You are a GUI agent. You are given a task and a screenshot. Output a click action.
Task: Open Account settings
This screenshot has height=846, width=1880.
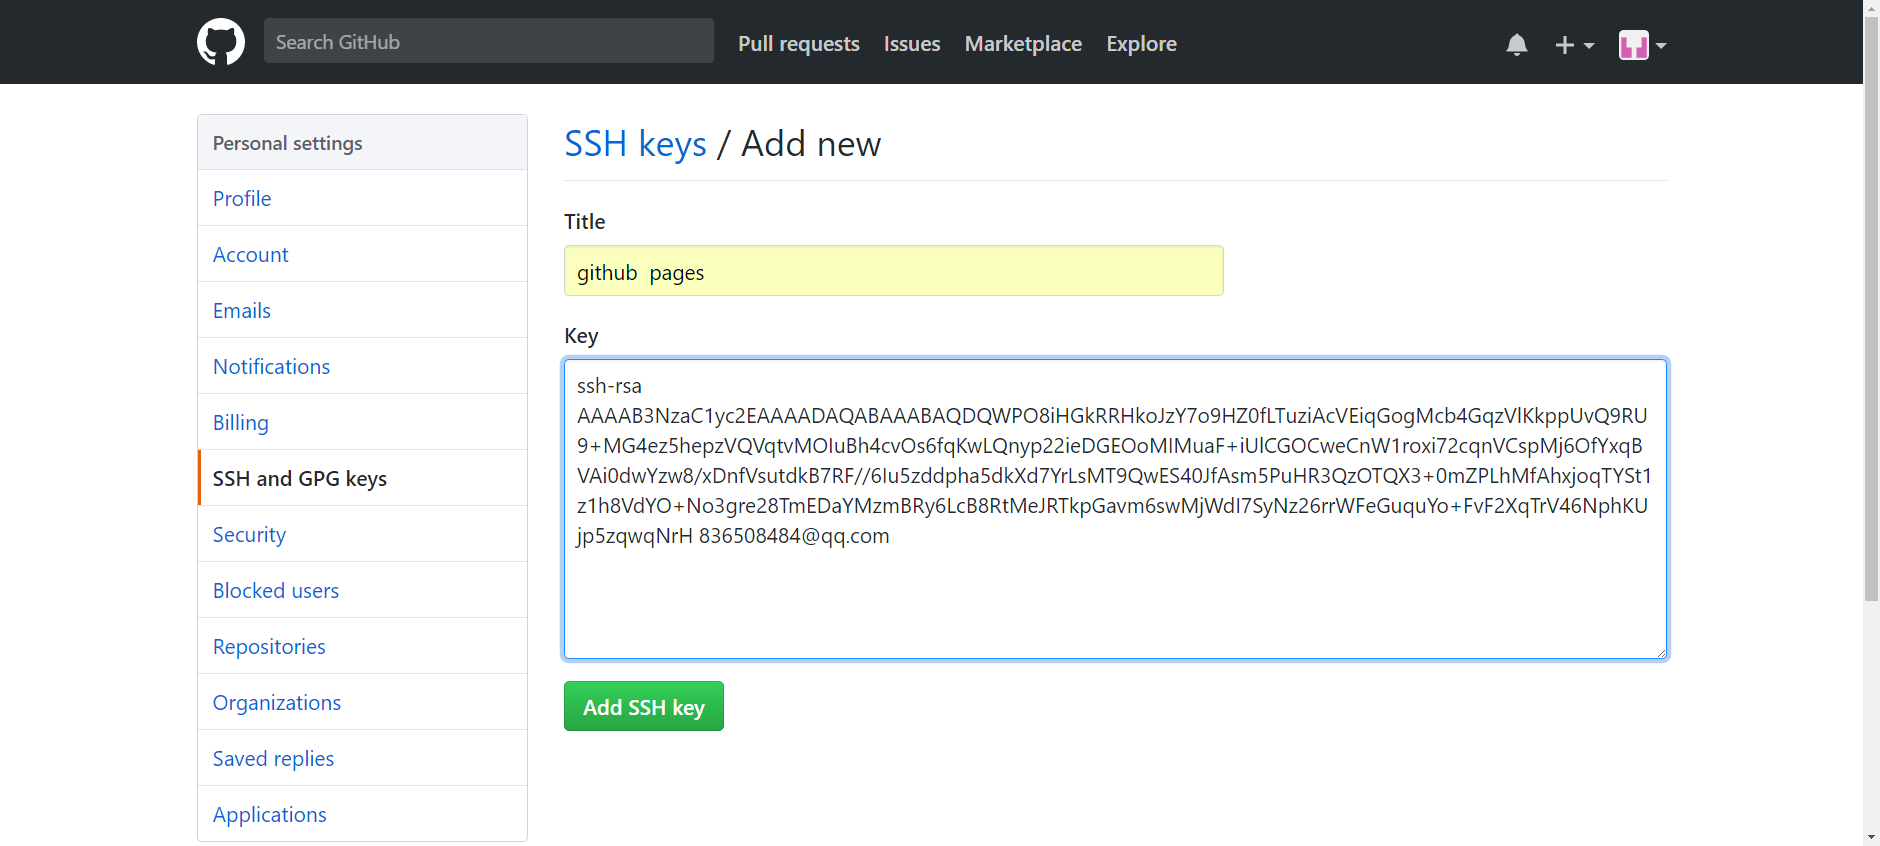pyautogui.click(x=363, y=254)
